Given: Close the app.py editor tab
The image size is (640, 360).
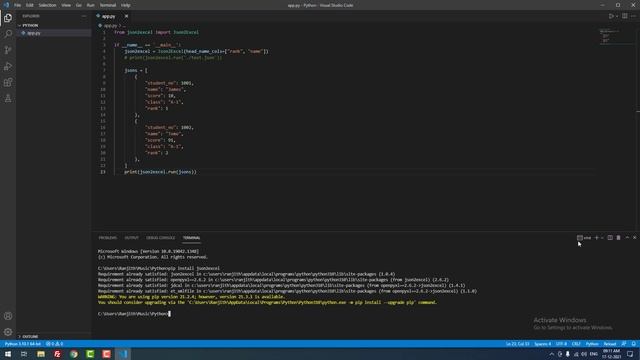Looking at the screenshot, I should 126,16.
